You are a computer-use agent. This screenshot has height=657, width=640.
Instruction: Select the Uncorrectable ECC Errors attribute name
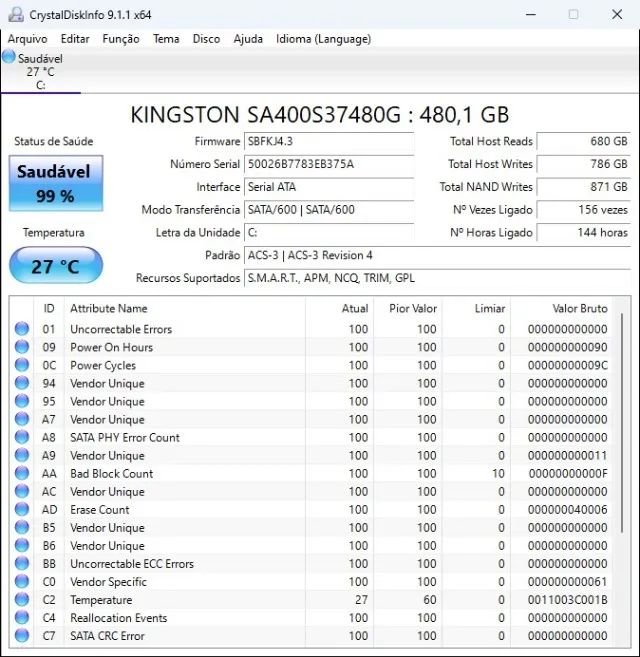(x=132, y=564)
